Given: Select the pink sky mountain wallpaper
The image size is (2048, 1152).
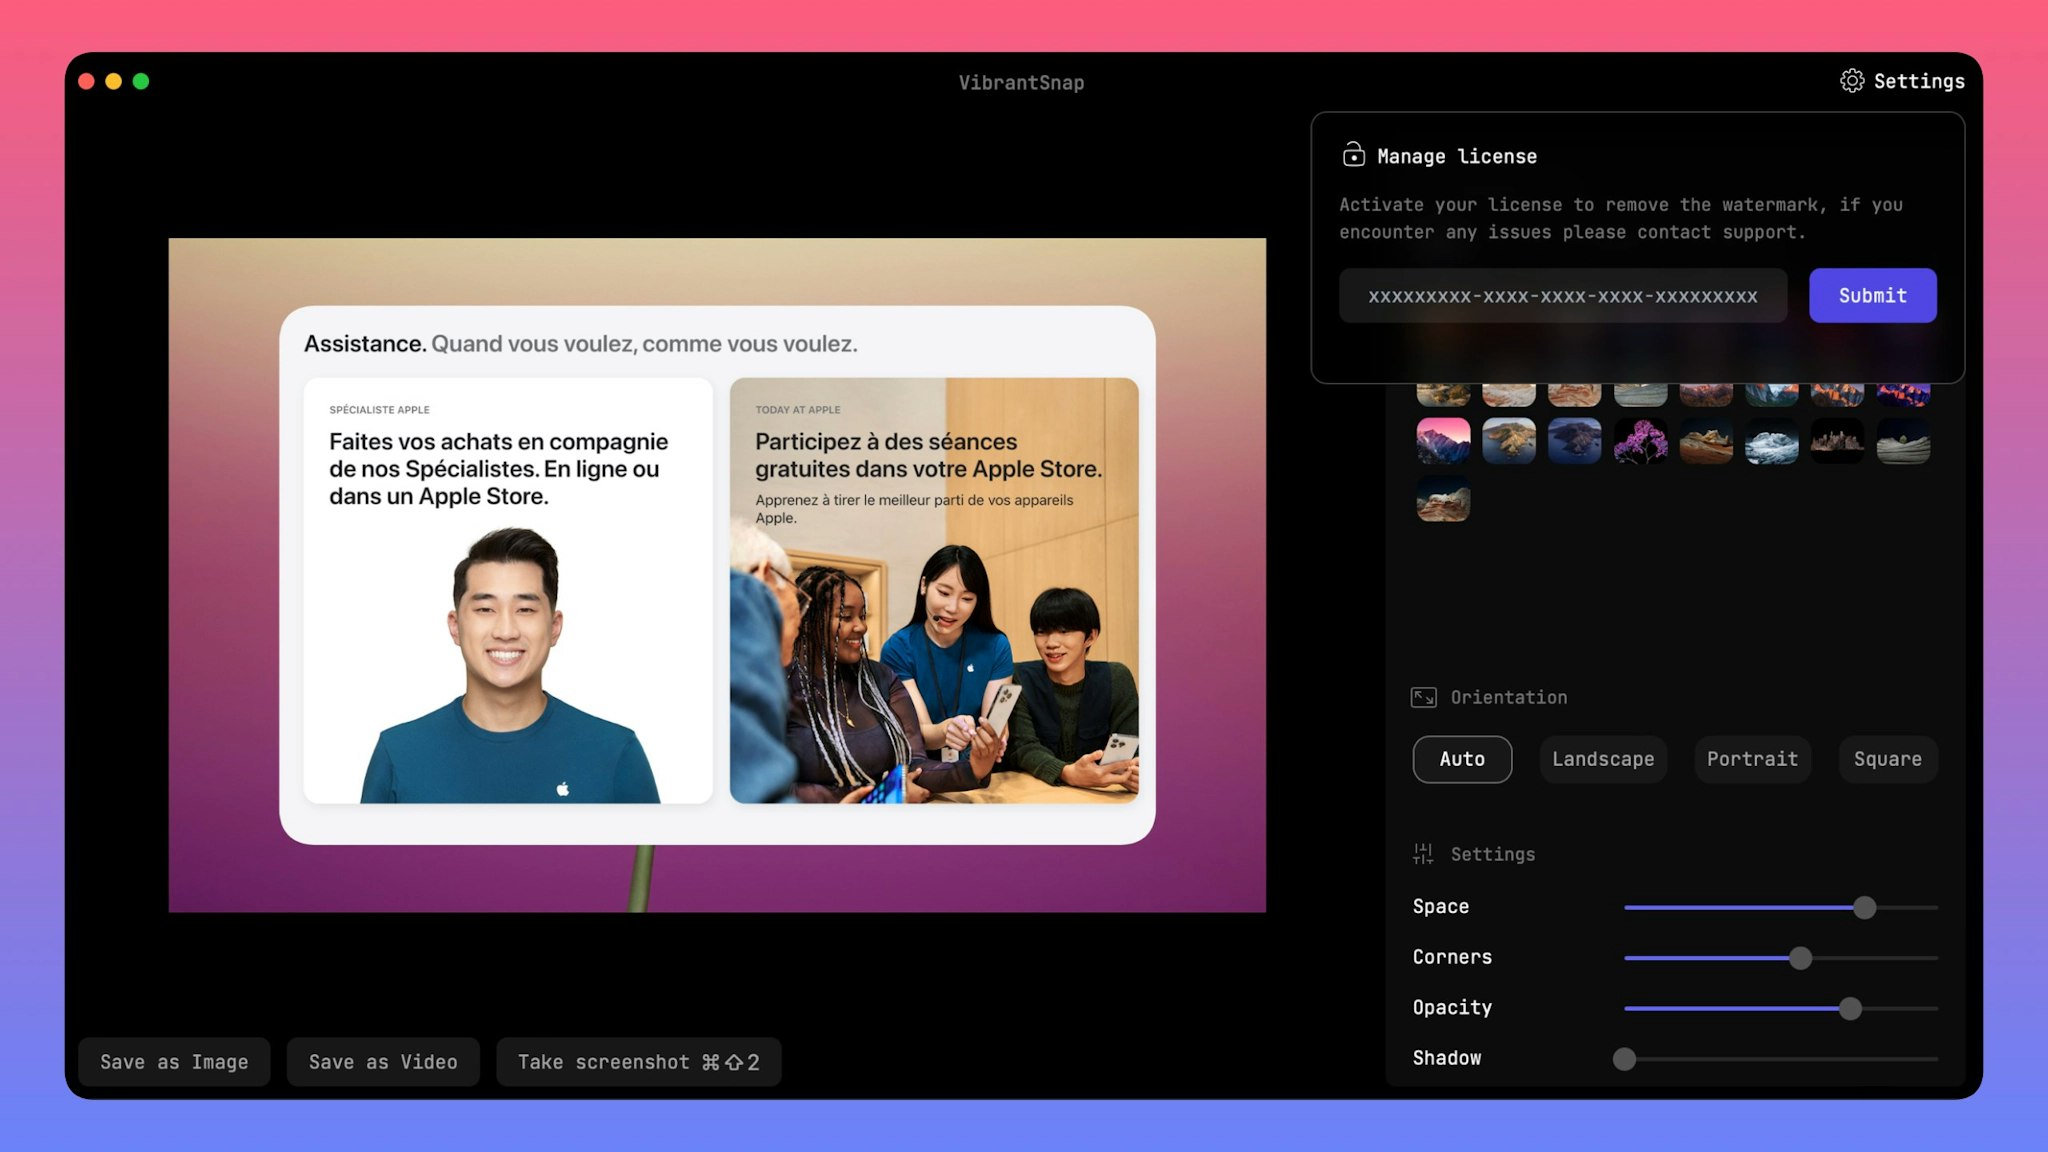Looking at the screenshot, I should click(1443, 441).
